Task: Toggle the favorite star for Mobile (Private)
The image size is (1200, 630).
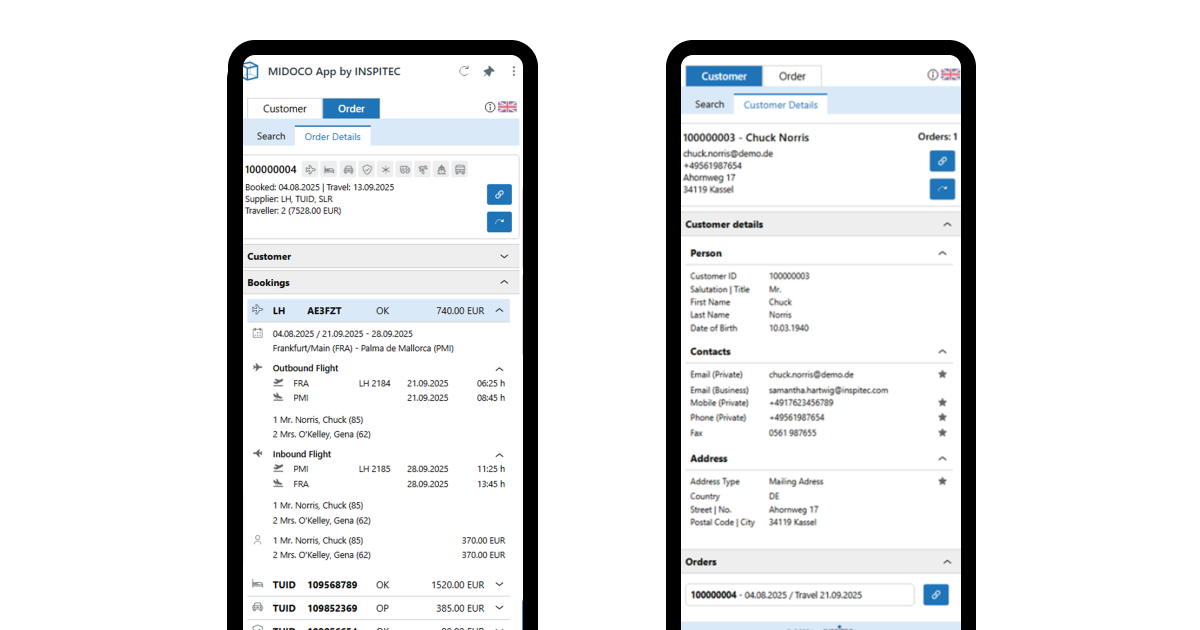Action: coord(942,403)
